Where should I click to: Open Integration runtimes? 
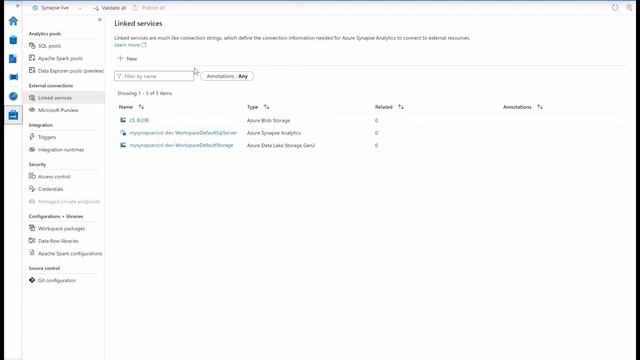pyautogui.click(x=61, y=150)
